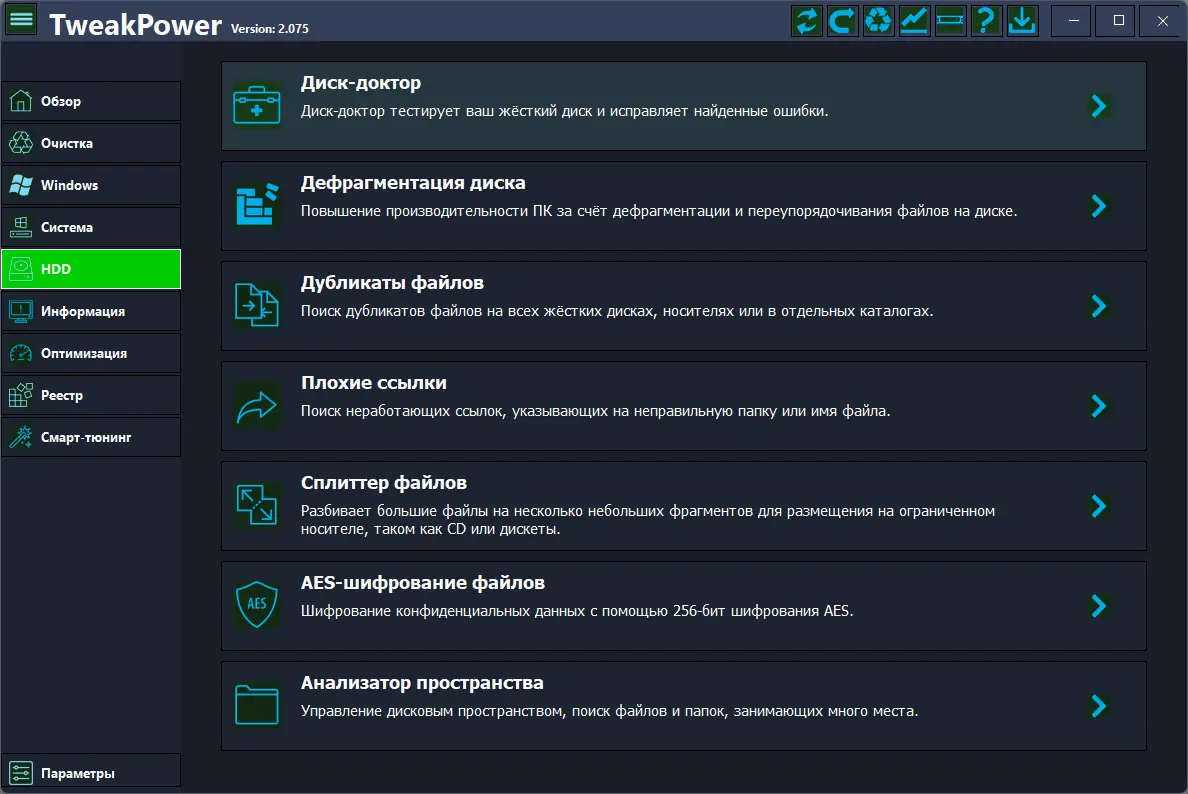Screen dimensions: 1188x794
Task: Click the AES shield icon
Action: pos(257,605)
